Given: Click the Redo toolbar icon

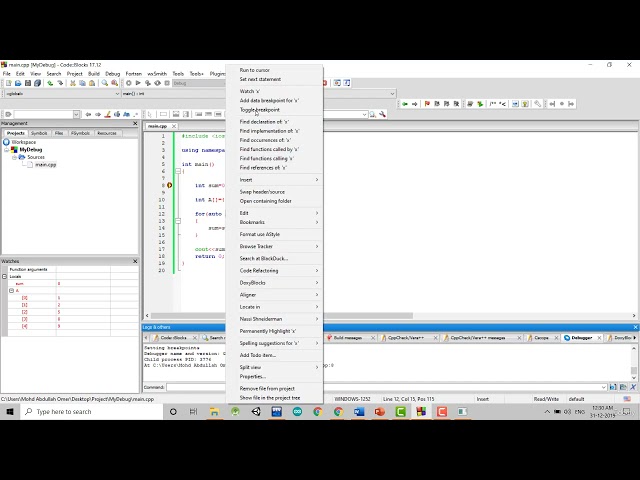Looking at the screenshot, I should pos(60,83).
